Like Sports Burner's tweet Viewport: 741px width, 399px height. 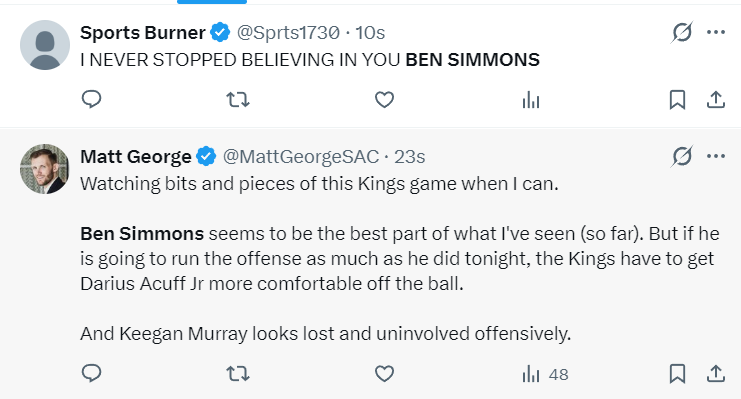tap(384, 100)
